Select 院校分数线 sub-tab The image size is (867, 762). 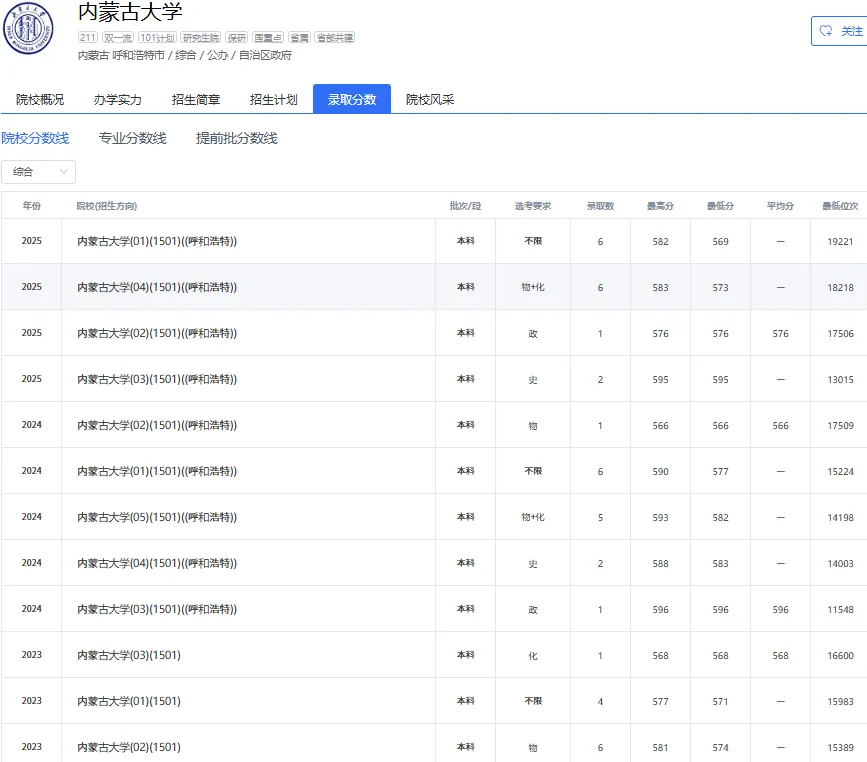(x=35, y=138)
